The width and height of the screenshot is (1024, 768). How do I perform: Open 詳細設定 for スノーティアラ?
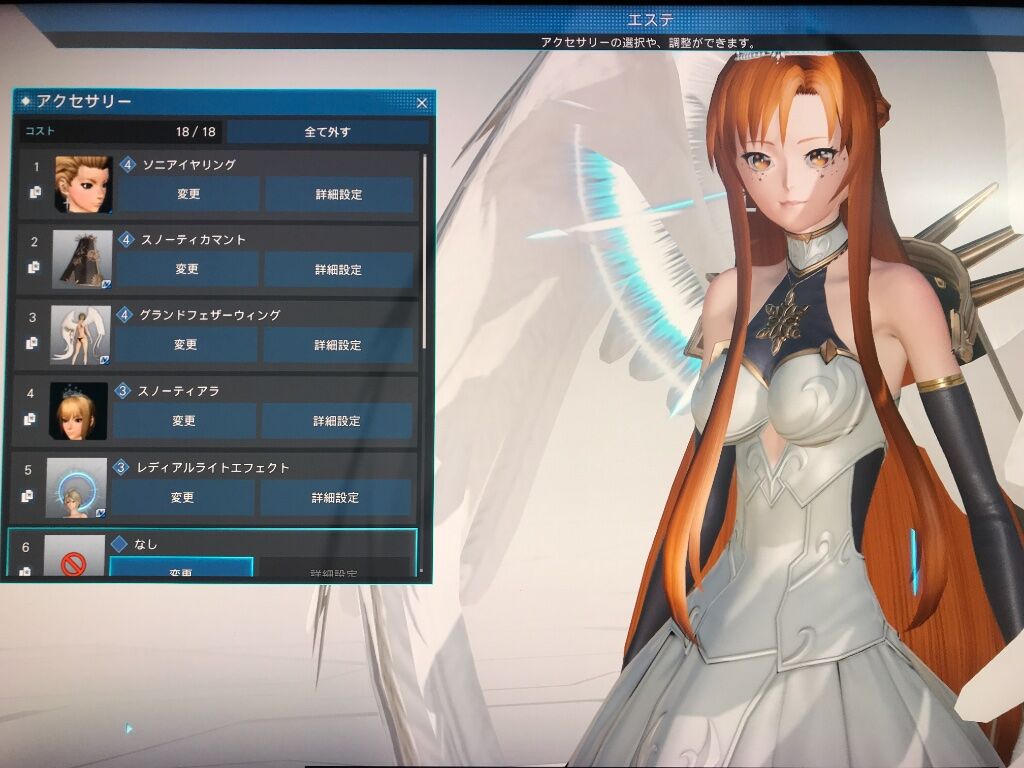point(337,421)
